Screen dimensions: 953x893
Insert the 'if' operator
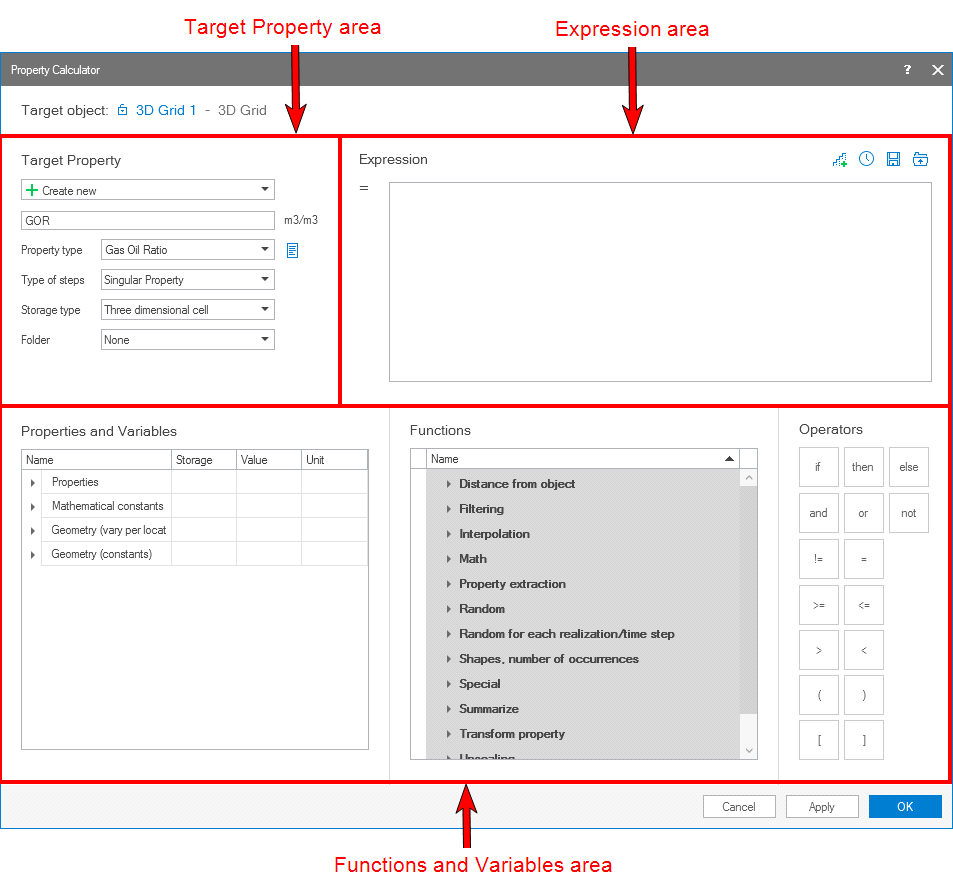[818, 467]
